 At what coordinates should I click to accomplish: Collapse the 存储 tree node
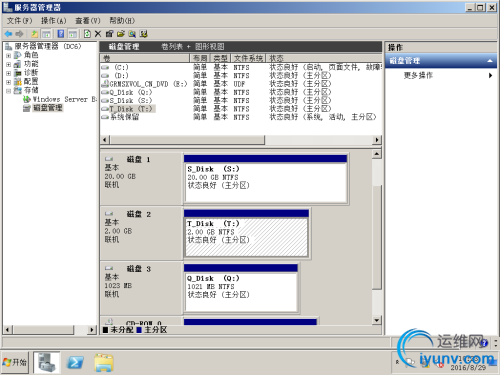(9, 91)
